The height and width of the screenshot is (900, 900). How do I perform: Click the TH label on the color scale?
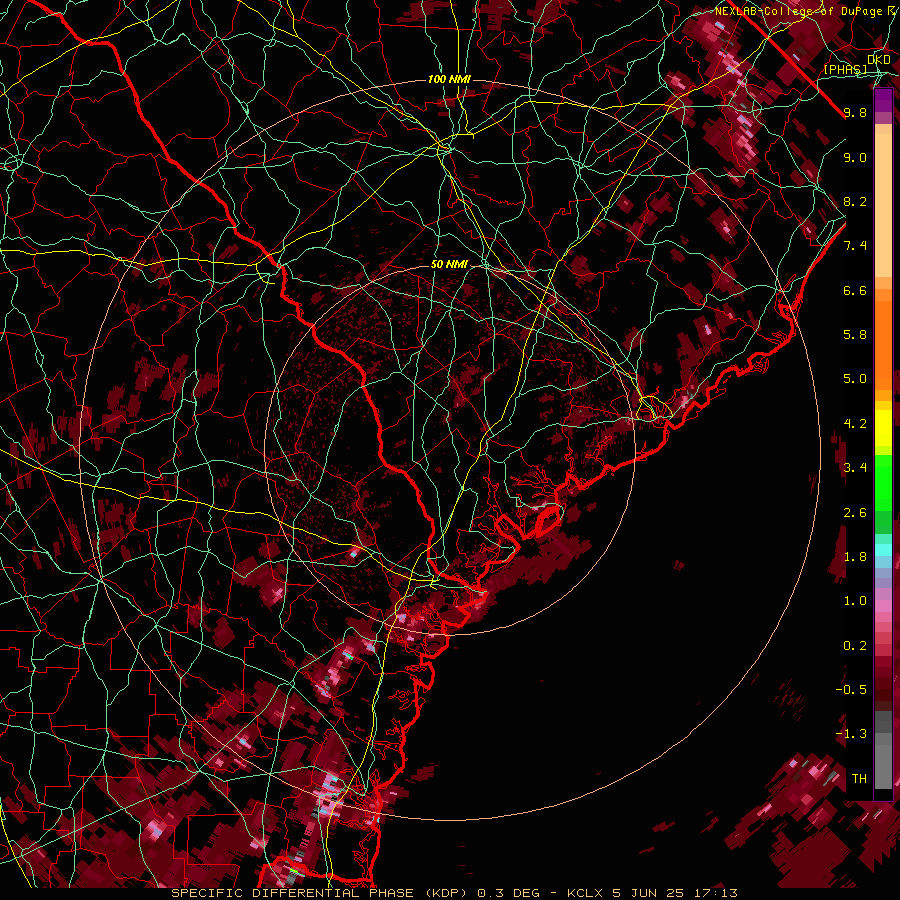tap(859, 779)
